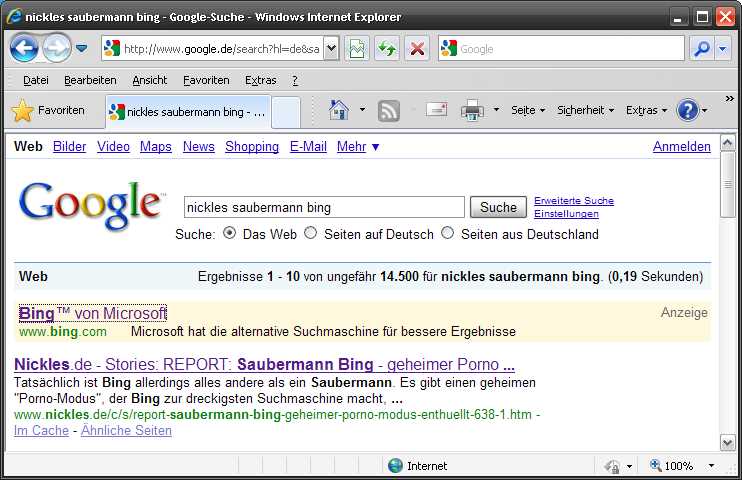Click the scrollbar down arrow
The height and width of the screenshot is (480, 742).
(x=727, y=443)
